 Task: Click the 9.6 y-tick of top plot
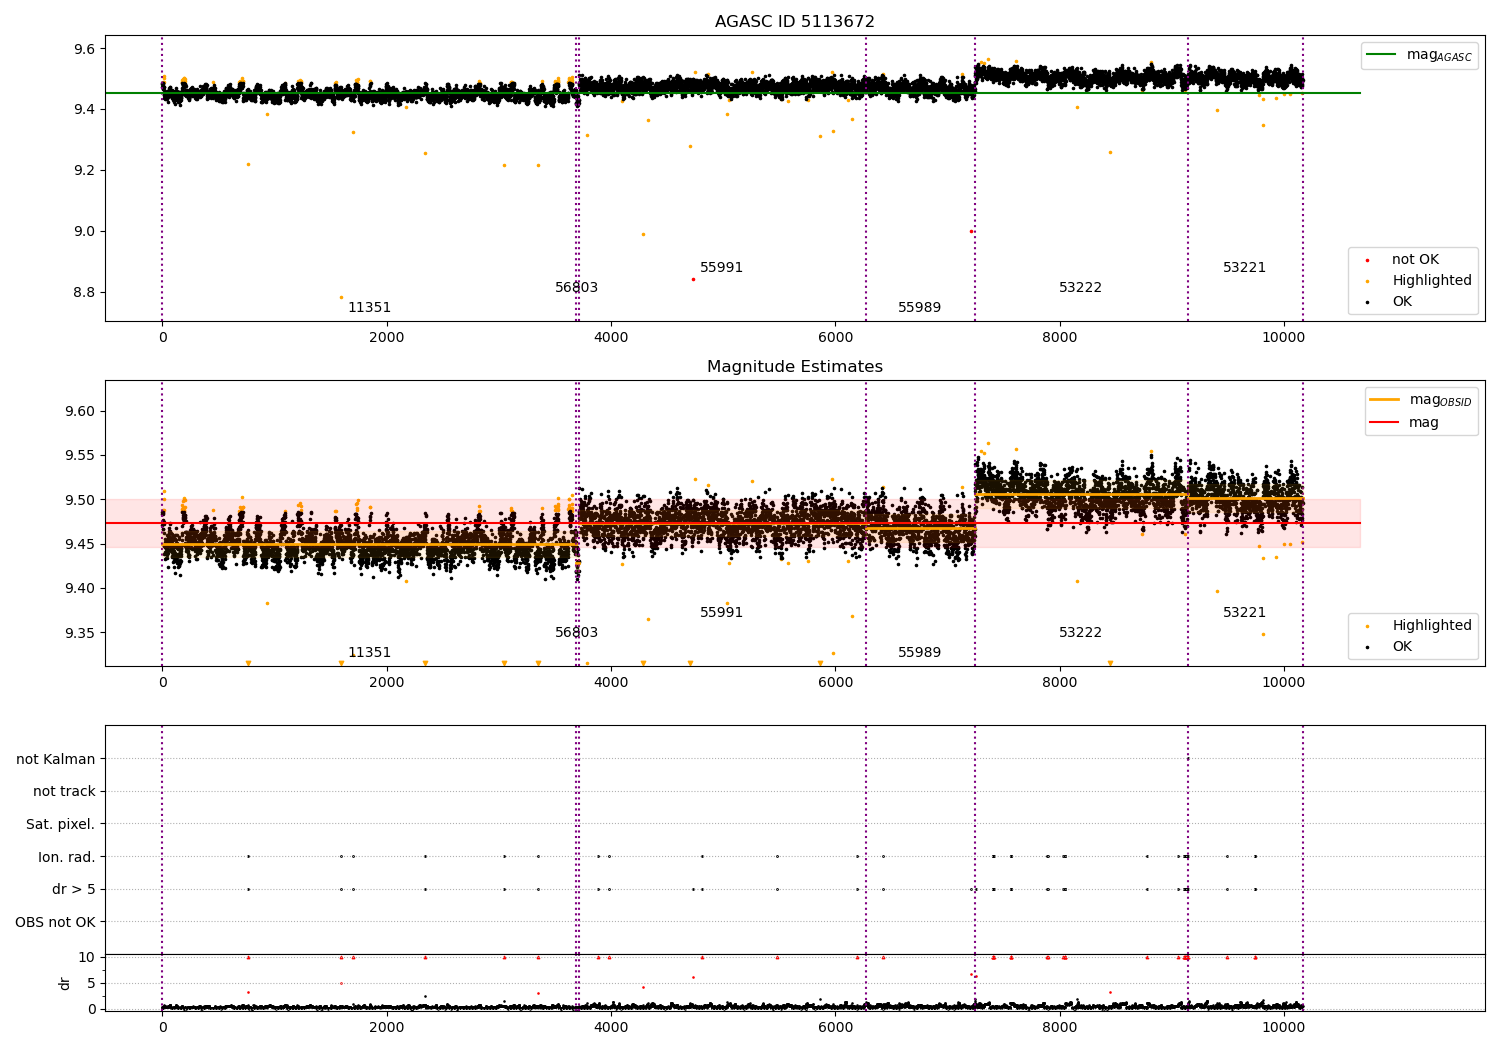point(85,49)
